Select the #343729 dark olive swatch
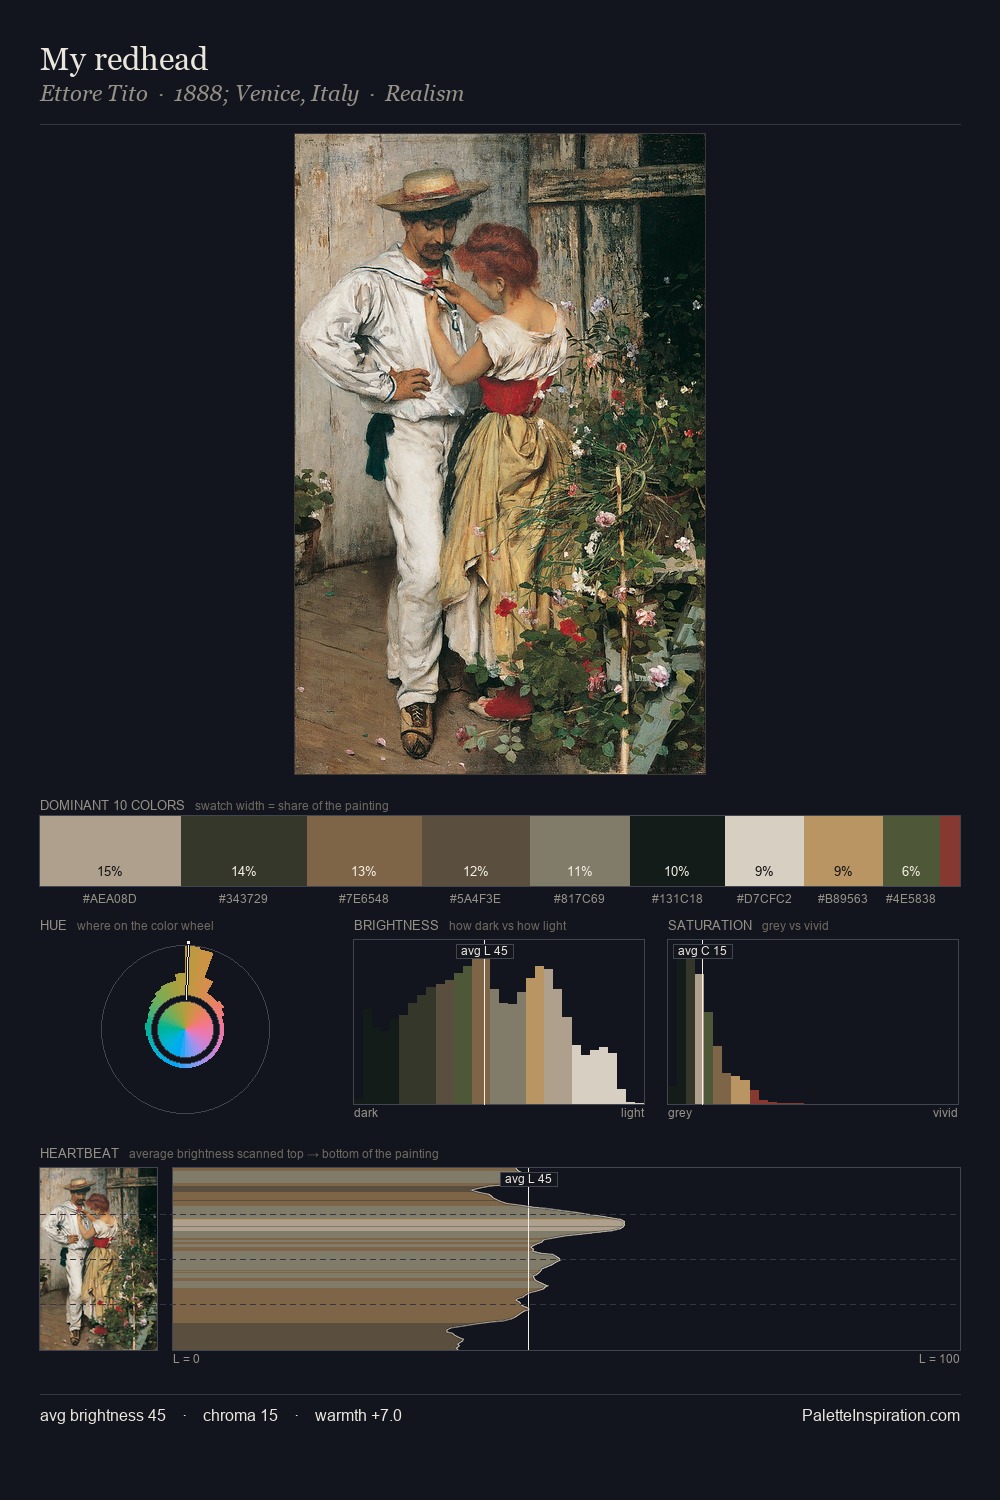Screen dimensions: 1000x1500 244,851
